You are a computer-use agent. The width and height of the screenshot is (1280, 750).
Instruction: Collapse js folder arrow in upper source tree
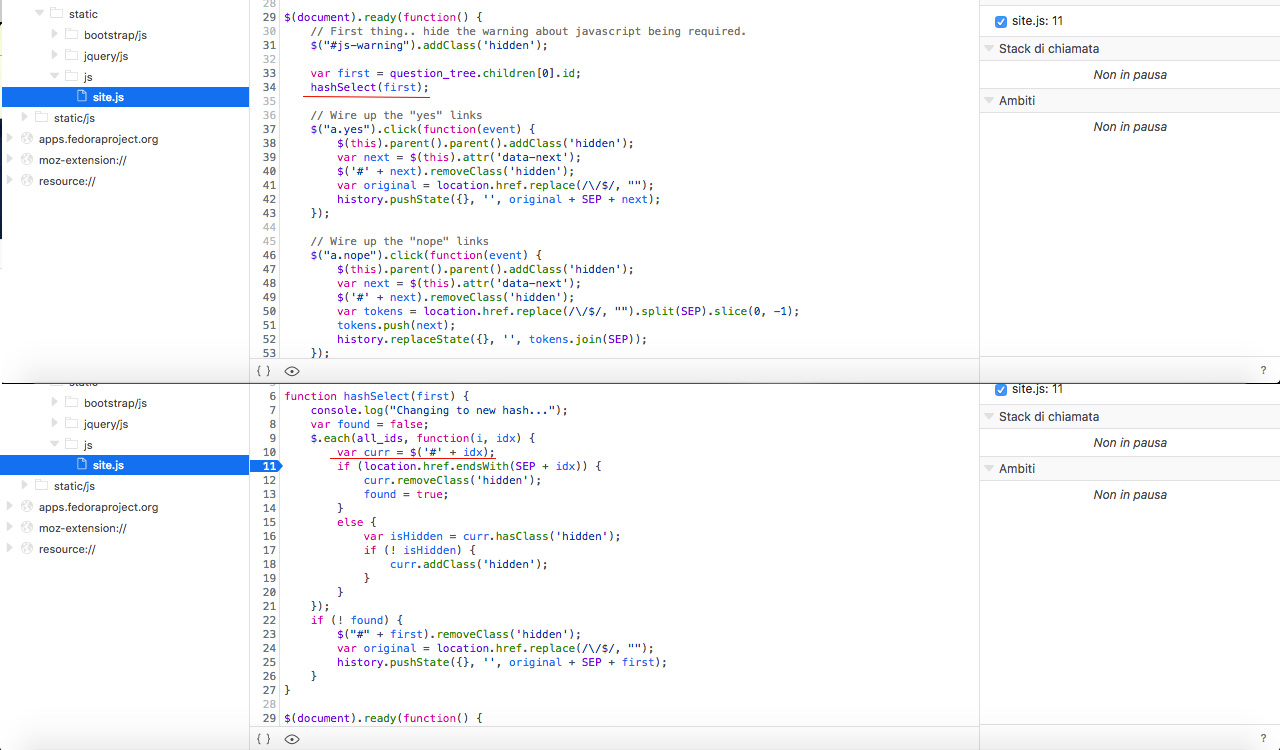[x=56, y=76]
